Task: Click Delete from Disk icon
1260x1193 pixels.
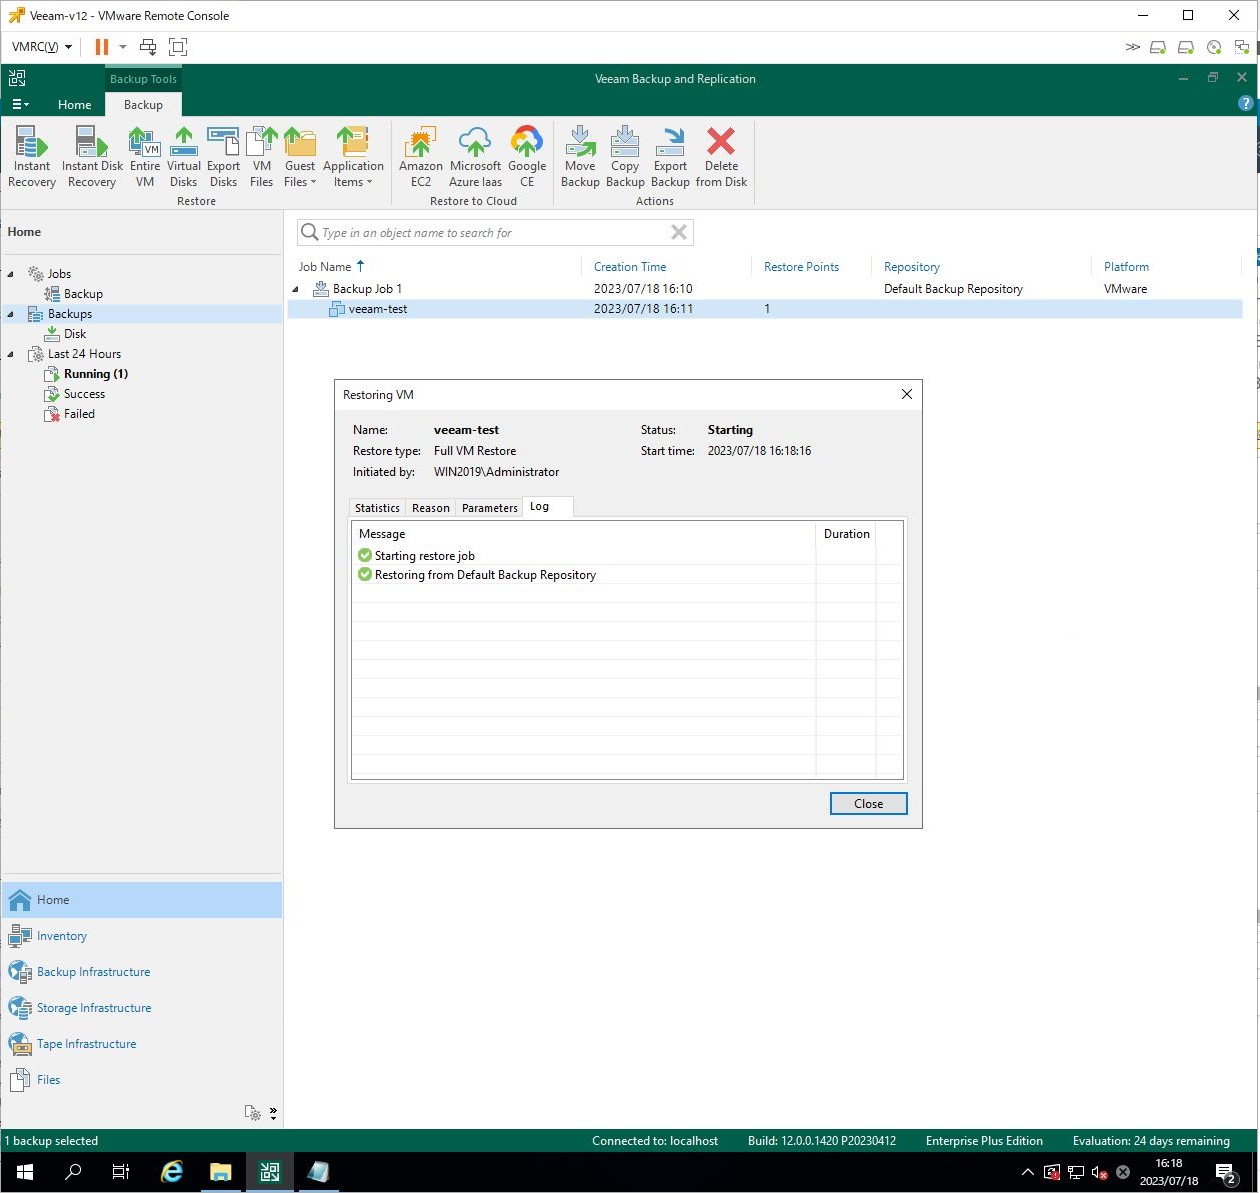Action: click(721, 158)
